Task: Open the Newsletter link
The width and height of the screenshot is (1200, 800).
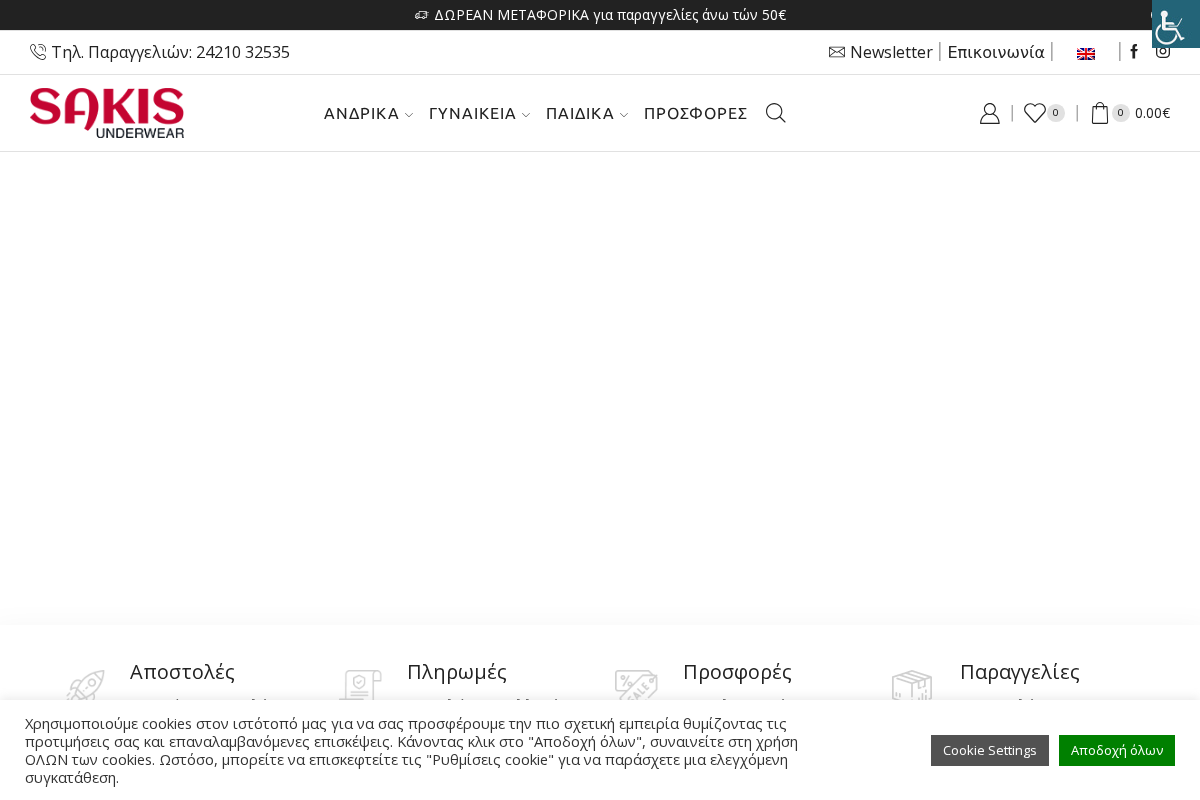Action: 891,52
